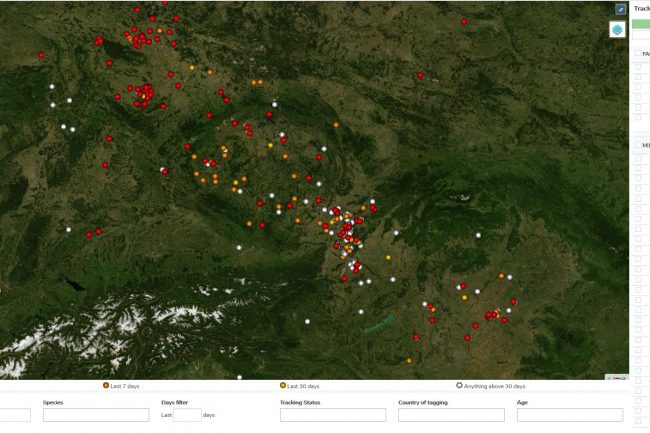Toggle the MI group checkbox in tracking panel
The image size is (650, 433).
click(638, 145)
